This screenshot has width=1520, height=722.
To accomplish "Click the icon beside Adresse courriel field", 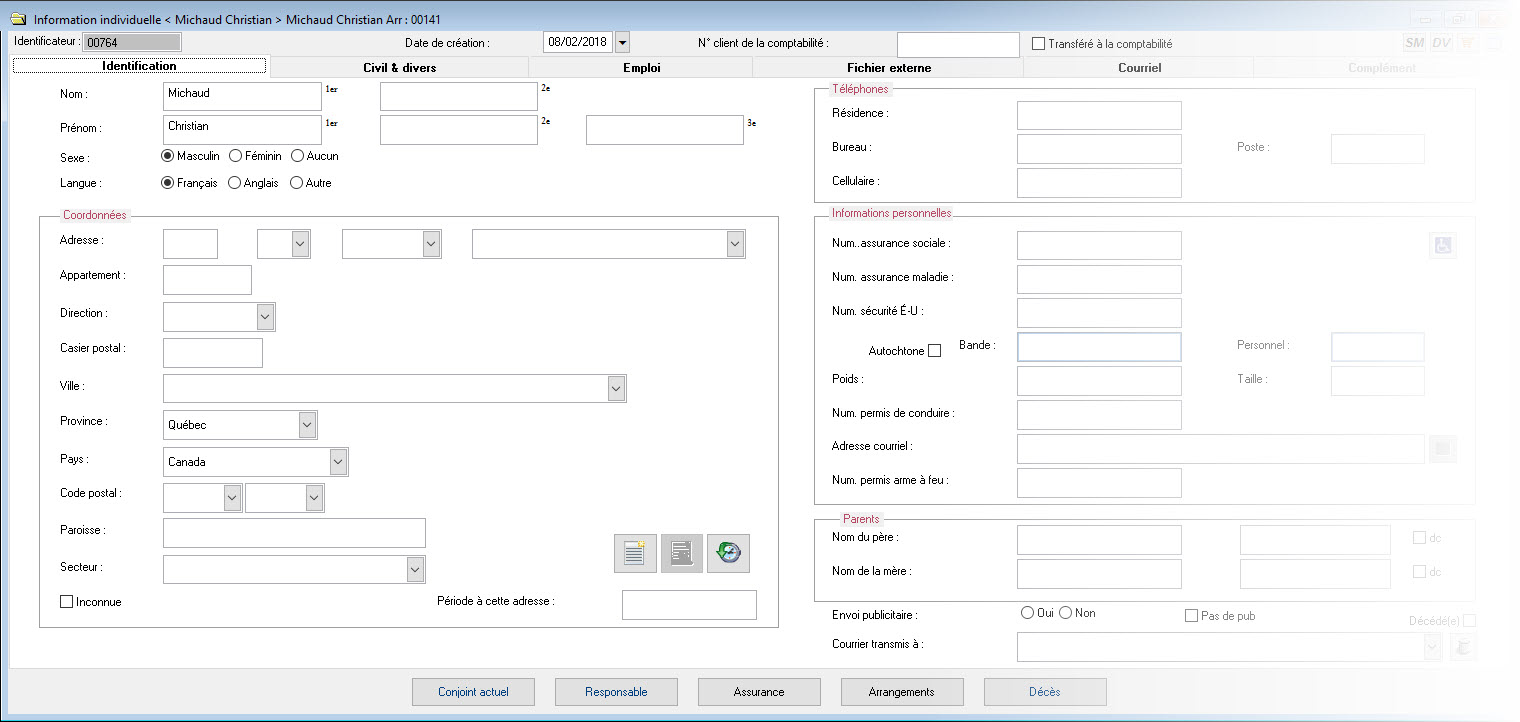I will 1442,449.
